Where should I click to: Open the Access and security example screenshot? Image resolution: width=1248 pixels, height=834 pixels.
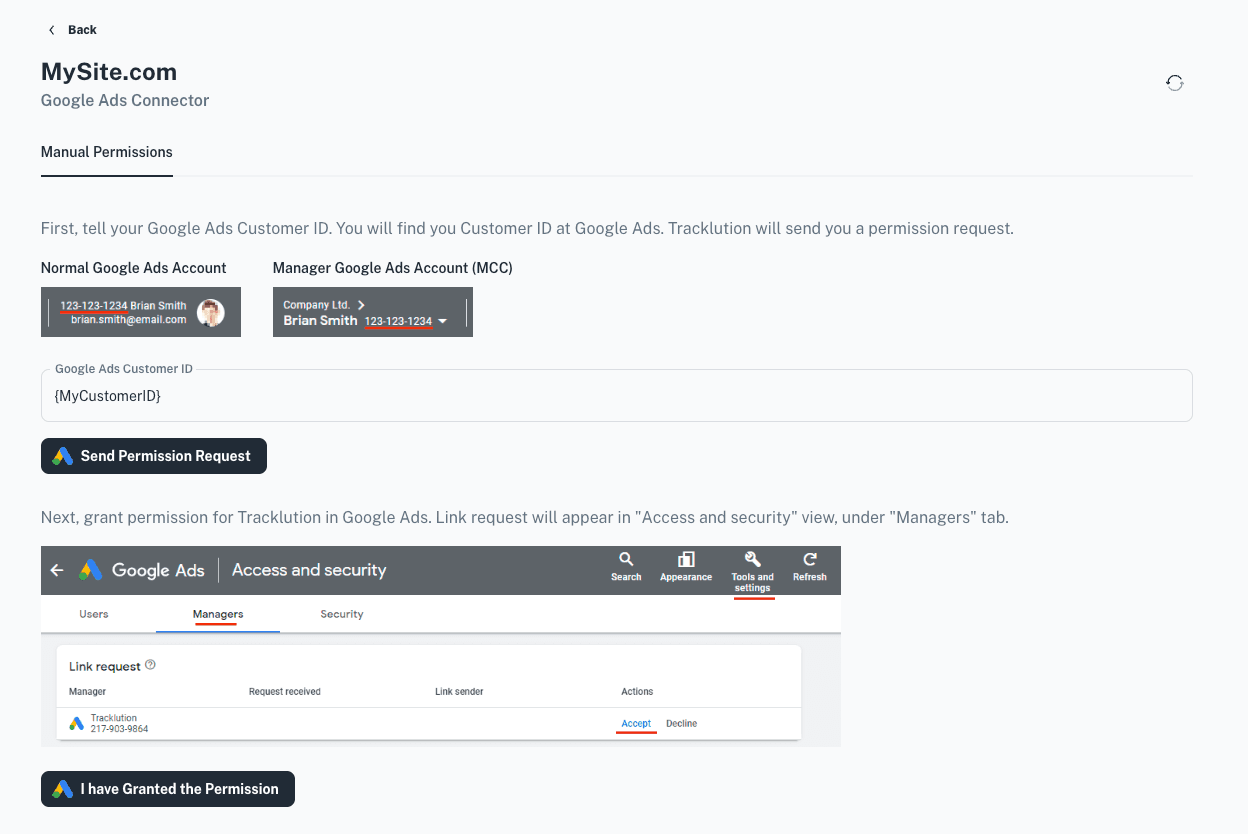pyautogui.click(x=441, y=646)
